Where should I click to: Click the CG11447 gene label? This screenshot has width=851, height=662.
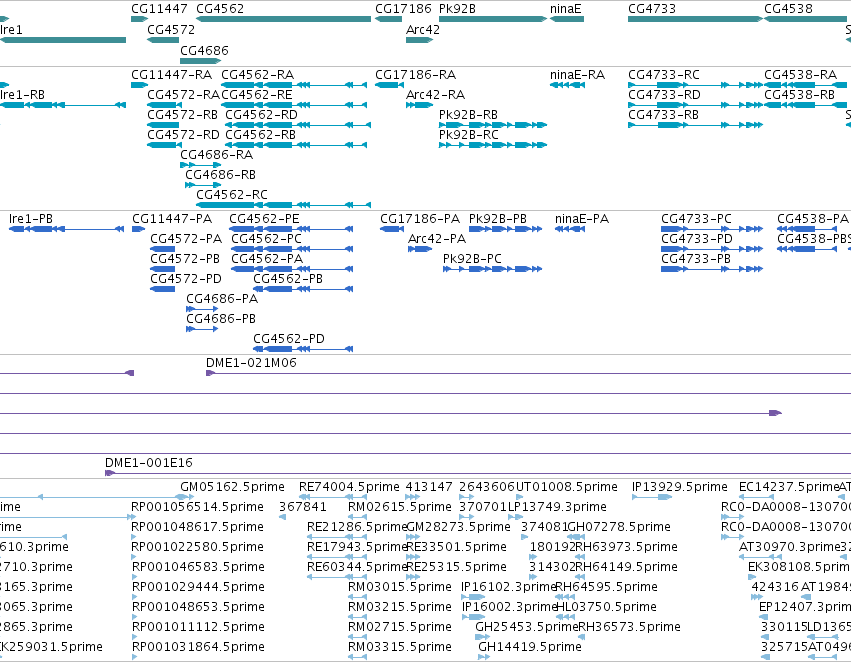coord(159,9)
